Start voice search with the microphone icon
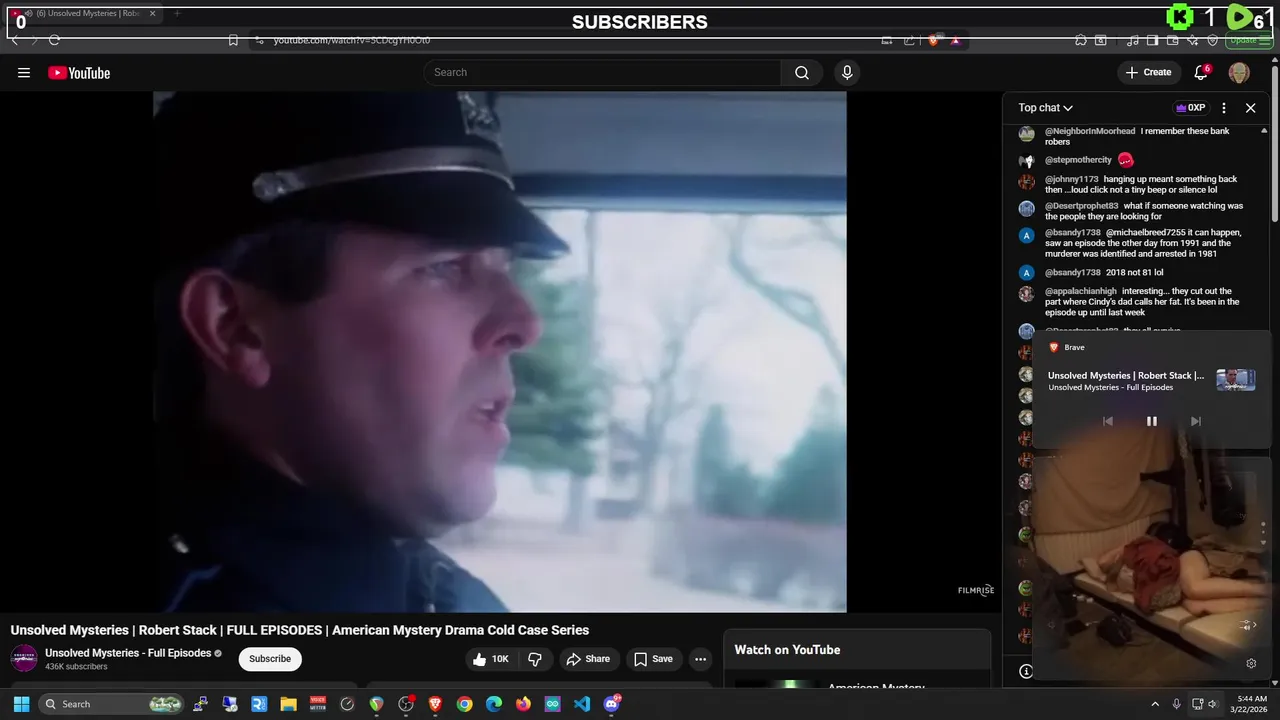The image size is (1280, 720). click(847, 72)
